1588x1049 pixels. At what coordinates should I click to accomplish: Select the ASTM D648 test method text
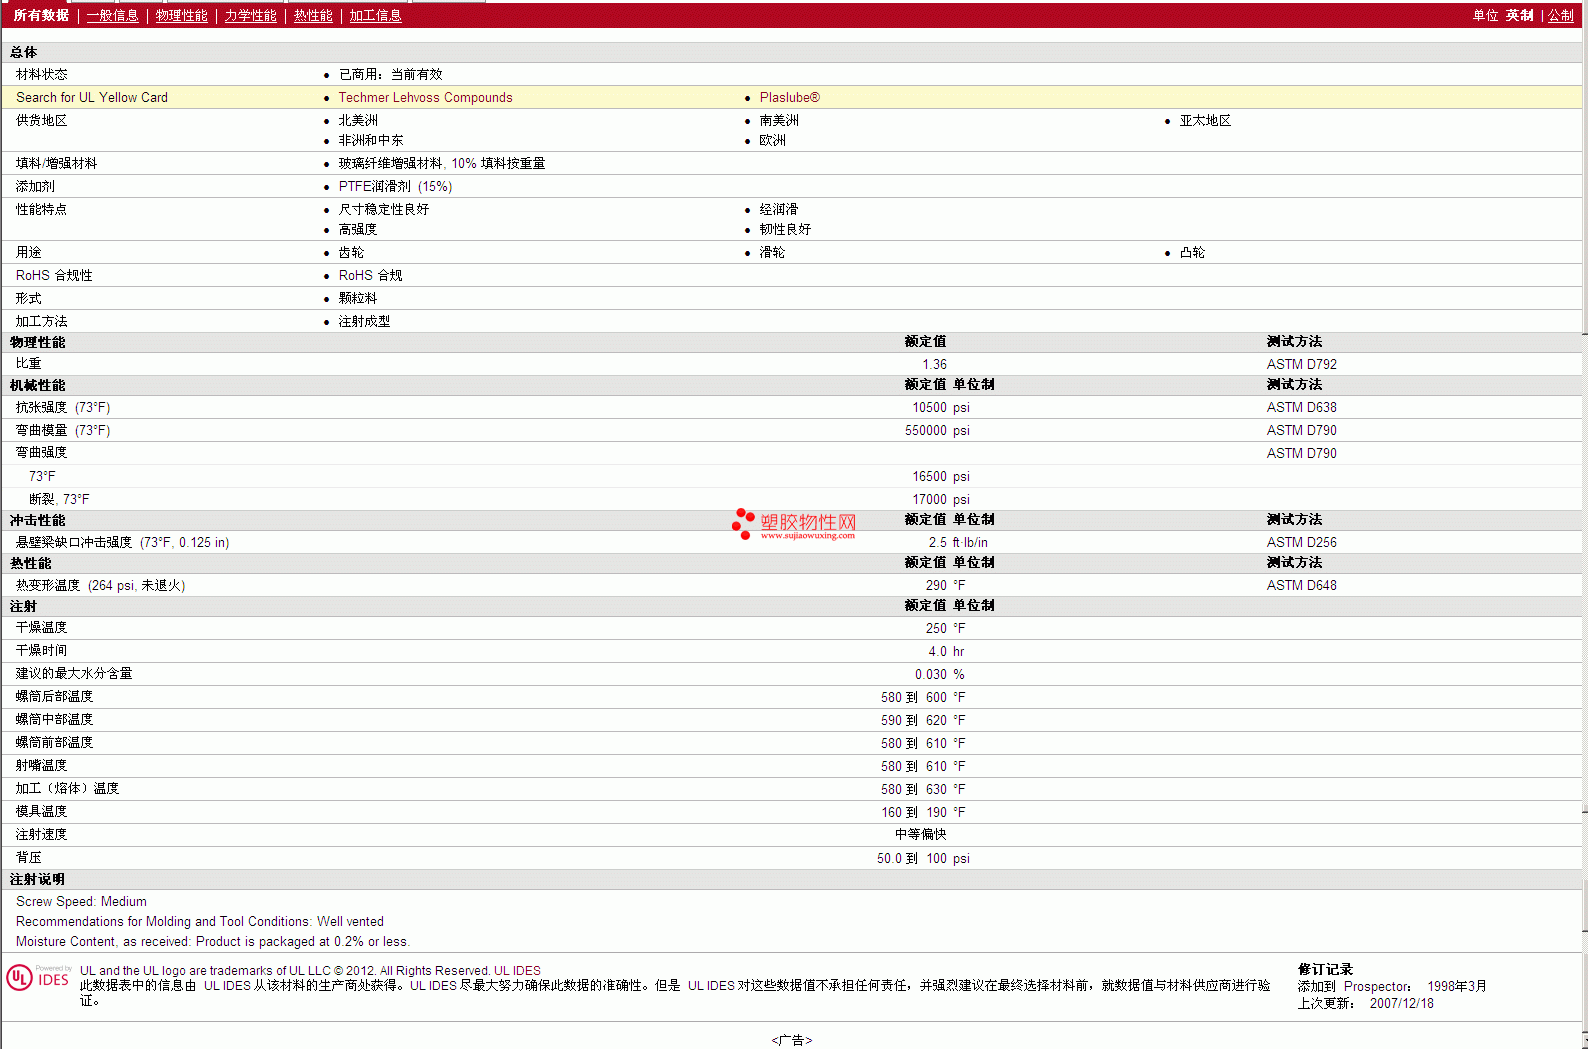coord(1301,586)
